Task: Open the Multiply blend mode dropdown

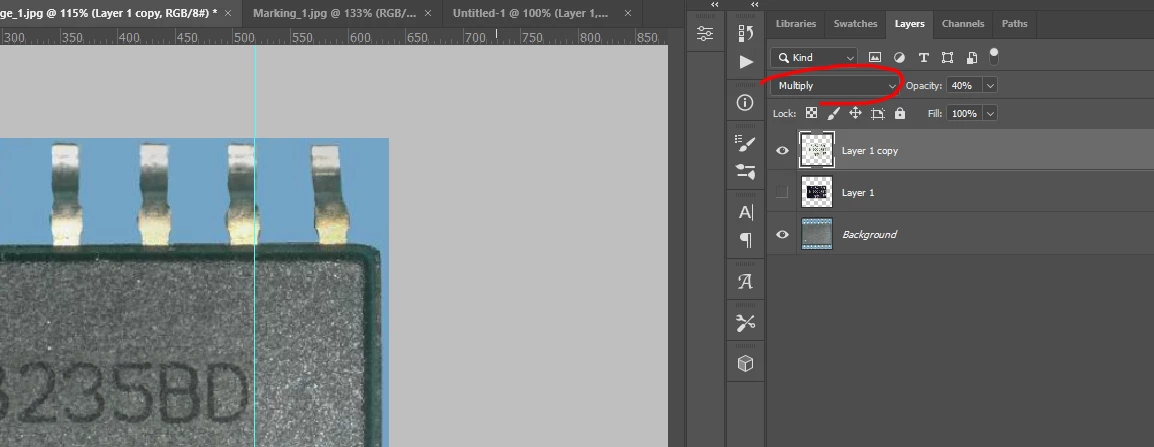Action: [835, 85]
